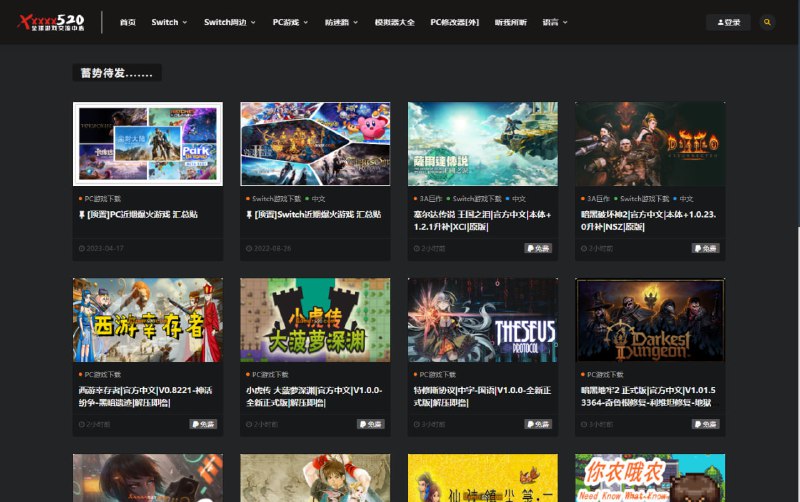Screen dimensions: 800x502
Task: Click the 3A巨作 tag on Diablo card
Action: pos(594,198)
